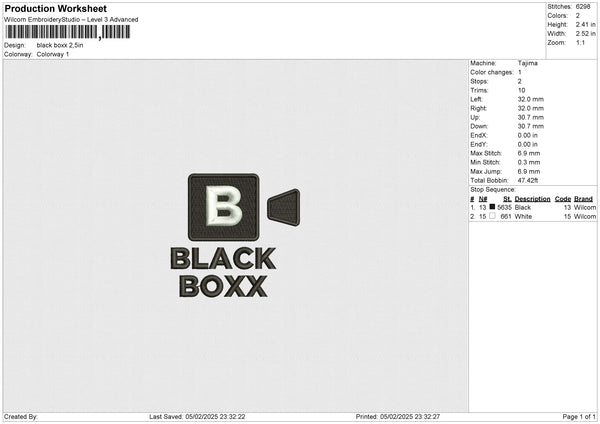Image resolution: width=600 pixels, height=424 pixels.
Task: Click the Trims value 10
Action: click(x=521, y=90)
